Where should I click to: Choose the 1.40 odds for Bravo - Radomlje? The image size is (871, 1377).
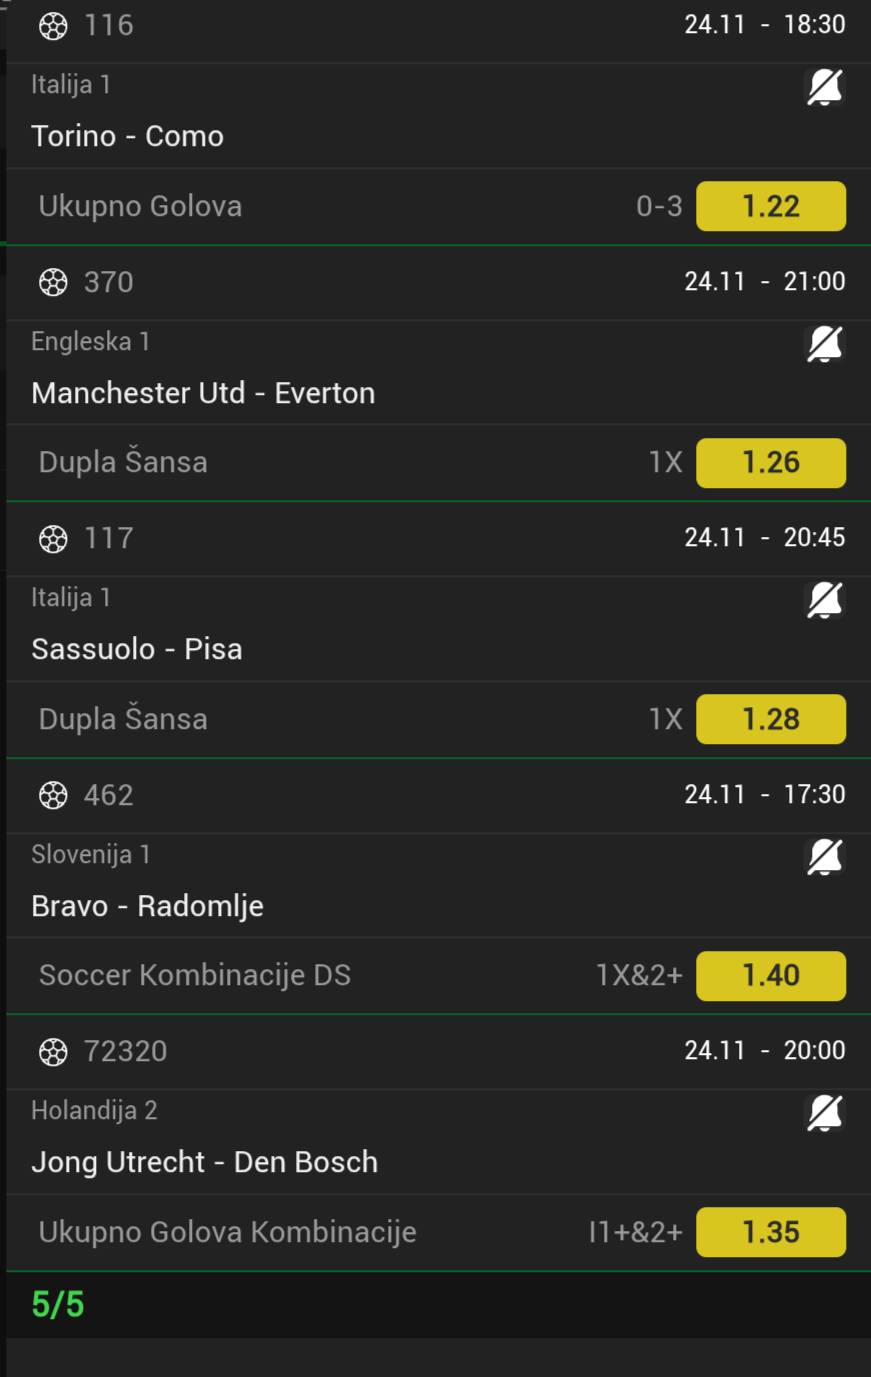click(770, 975)
